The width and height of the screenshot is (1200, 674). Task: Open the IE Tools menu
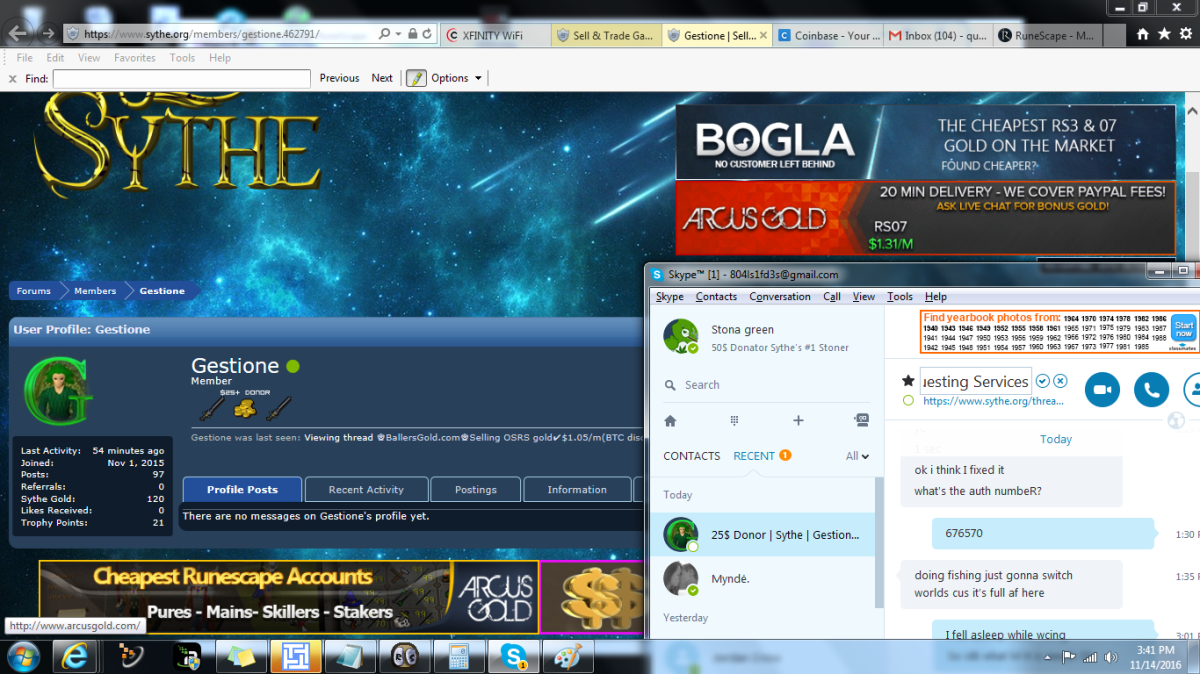pos(182,58)
